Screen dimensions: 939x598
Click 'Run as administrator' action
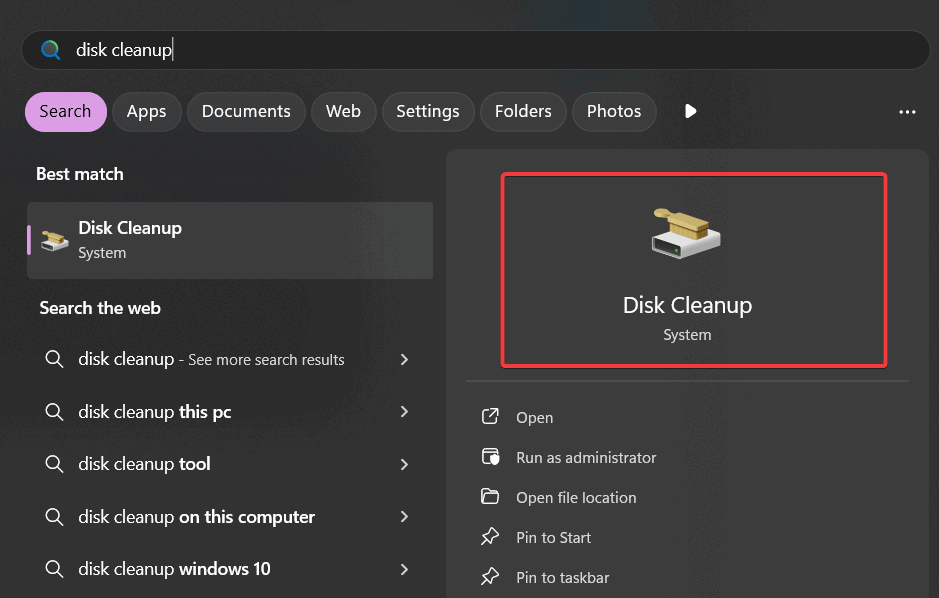point(586,457)
